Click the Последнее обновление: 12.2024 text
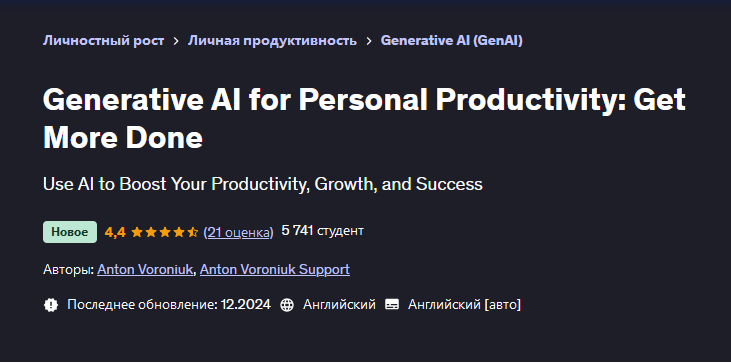The height and width of the screenshot is (363, 731). (169, 305)
